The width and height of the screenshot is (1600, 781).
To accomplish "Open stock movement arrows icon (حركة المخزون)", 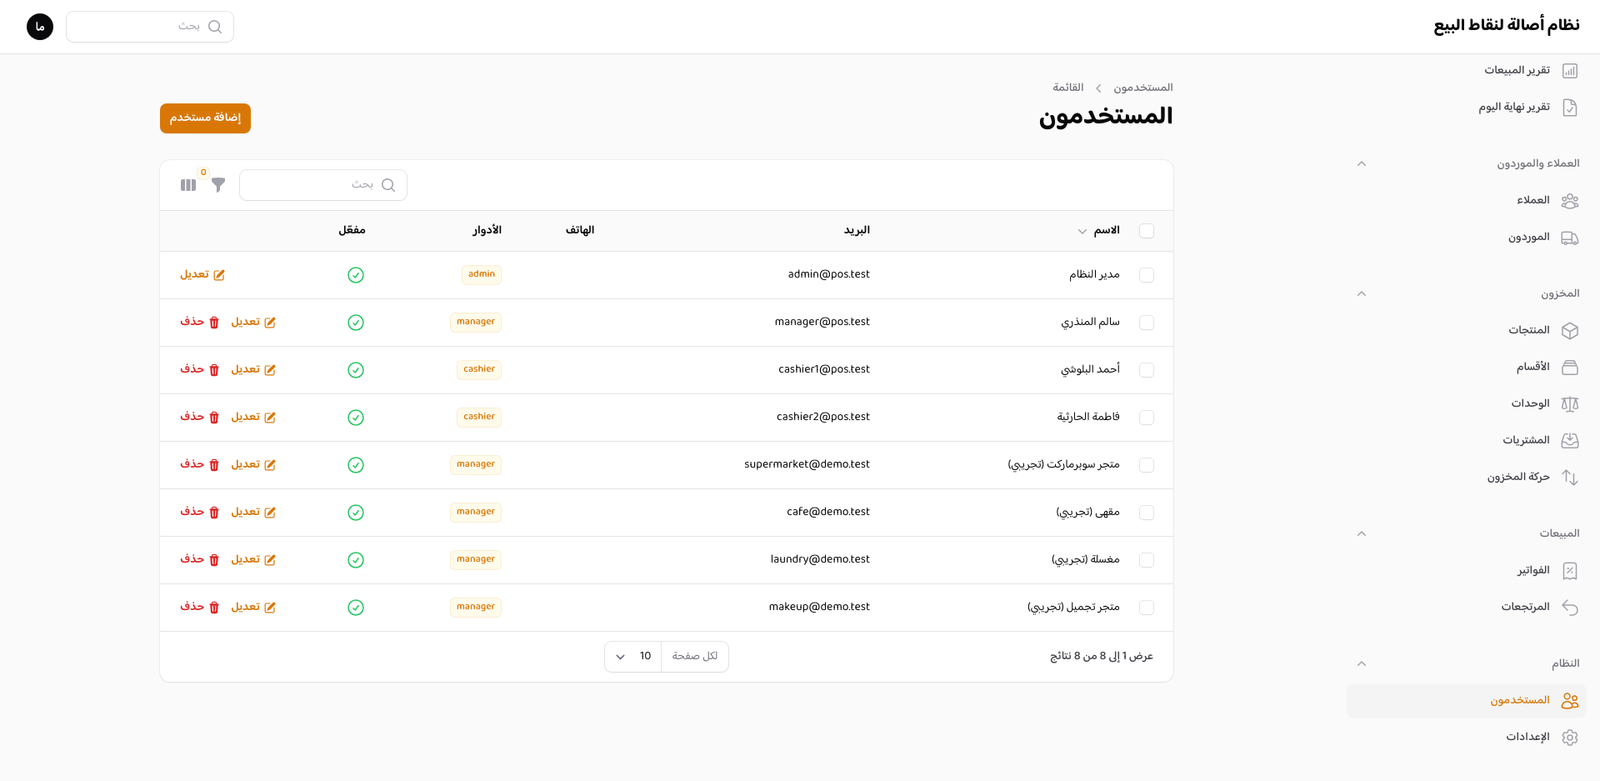I will 1570,478.
